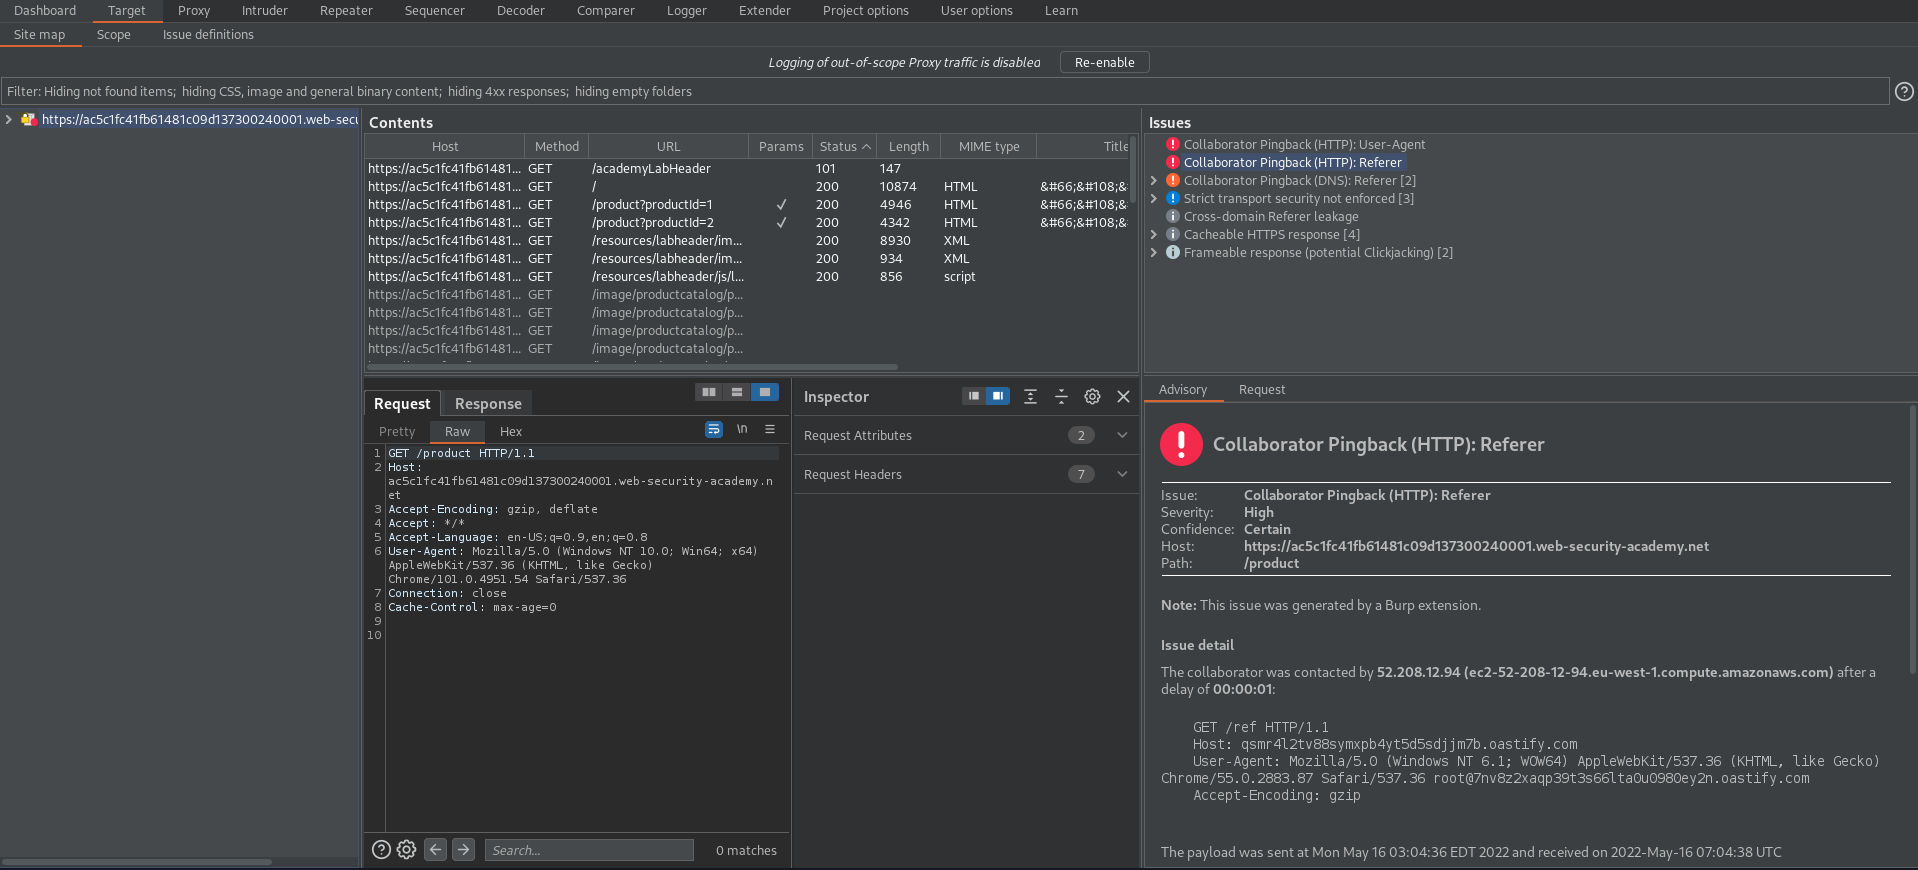The width and height of the screenshot is (1918, 870).
Task: Expand the site map host tree node
Action: coord(9,119)
